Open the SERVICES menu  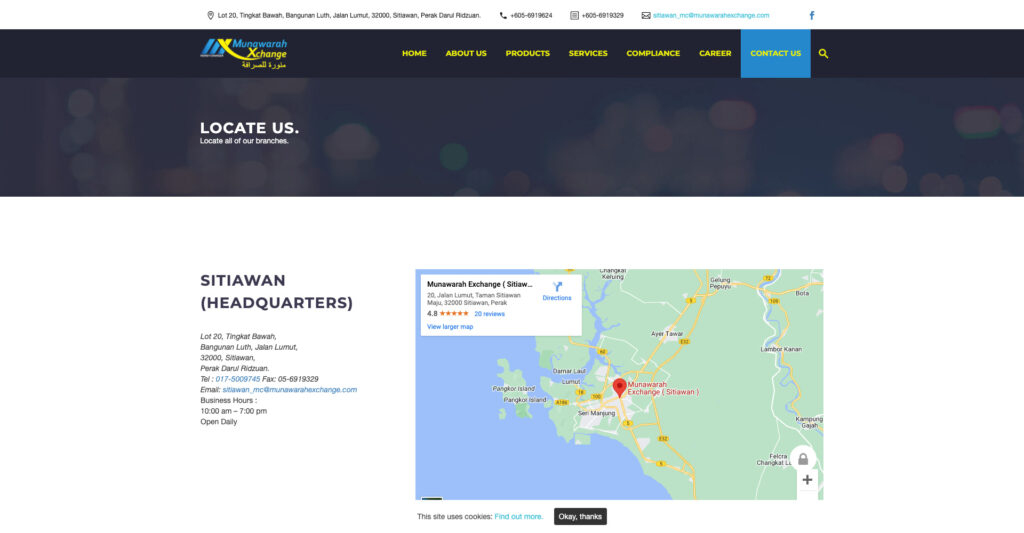pyautogui.click(x=588, y=54)
